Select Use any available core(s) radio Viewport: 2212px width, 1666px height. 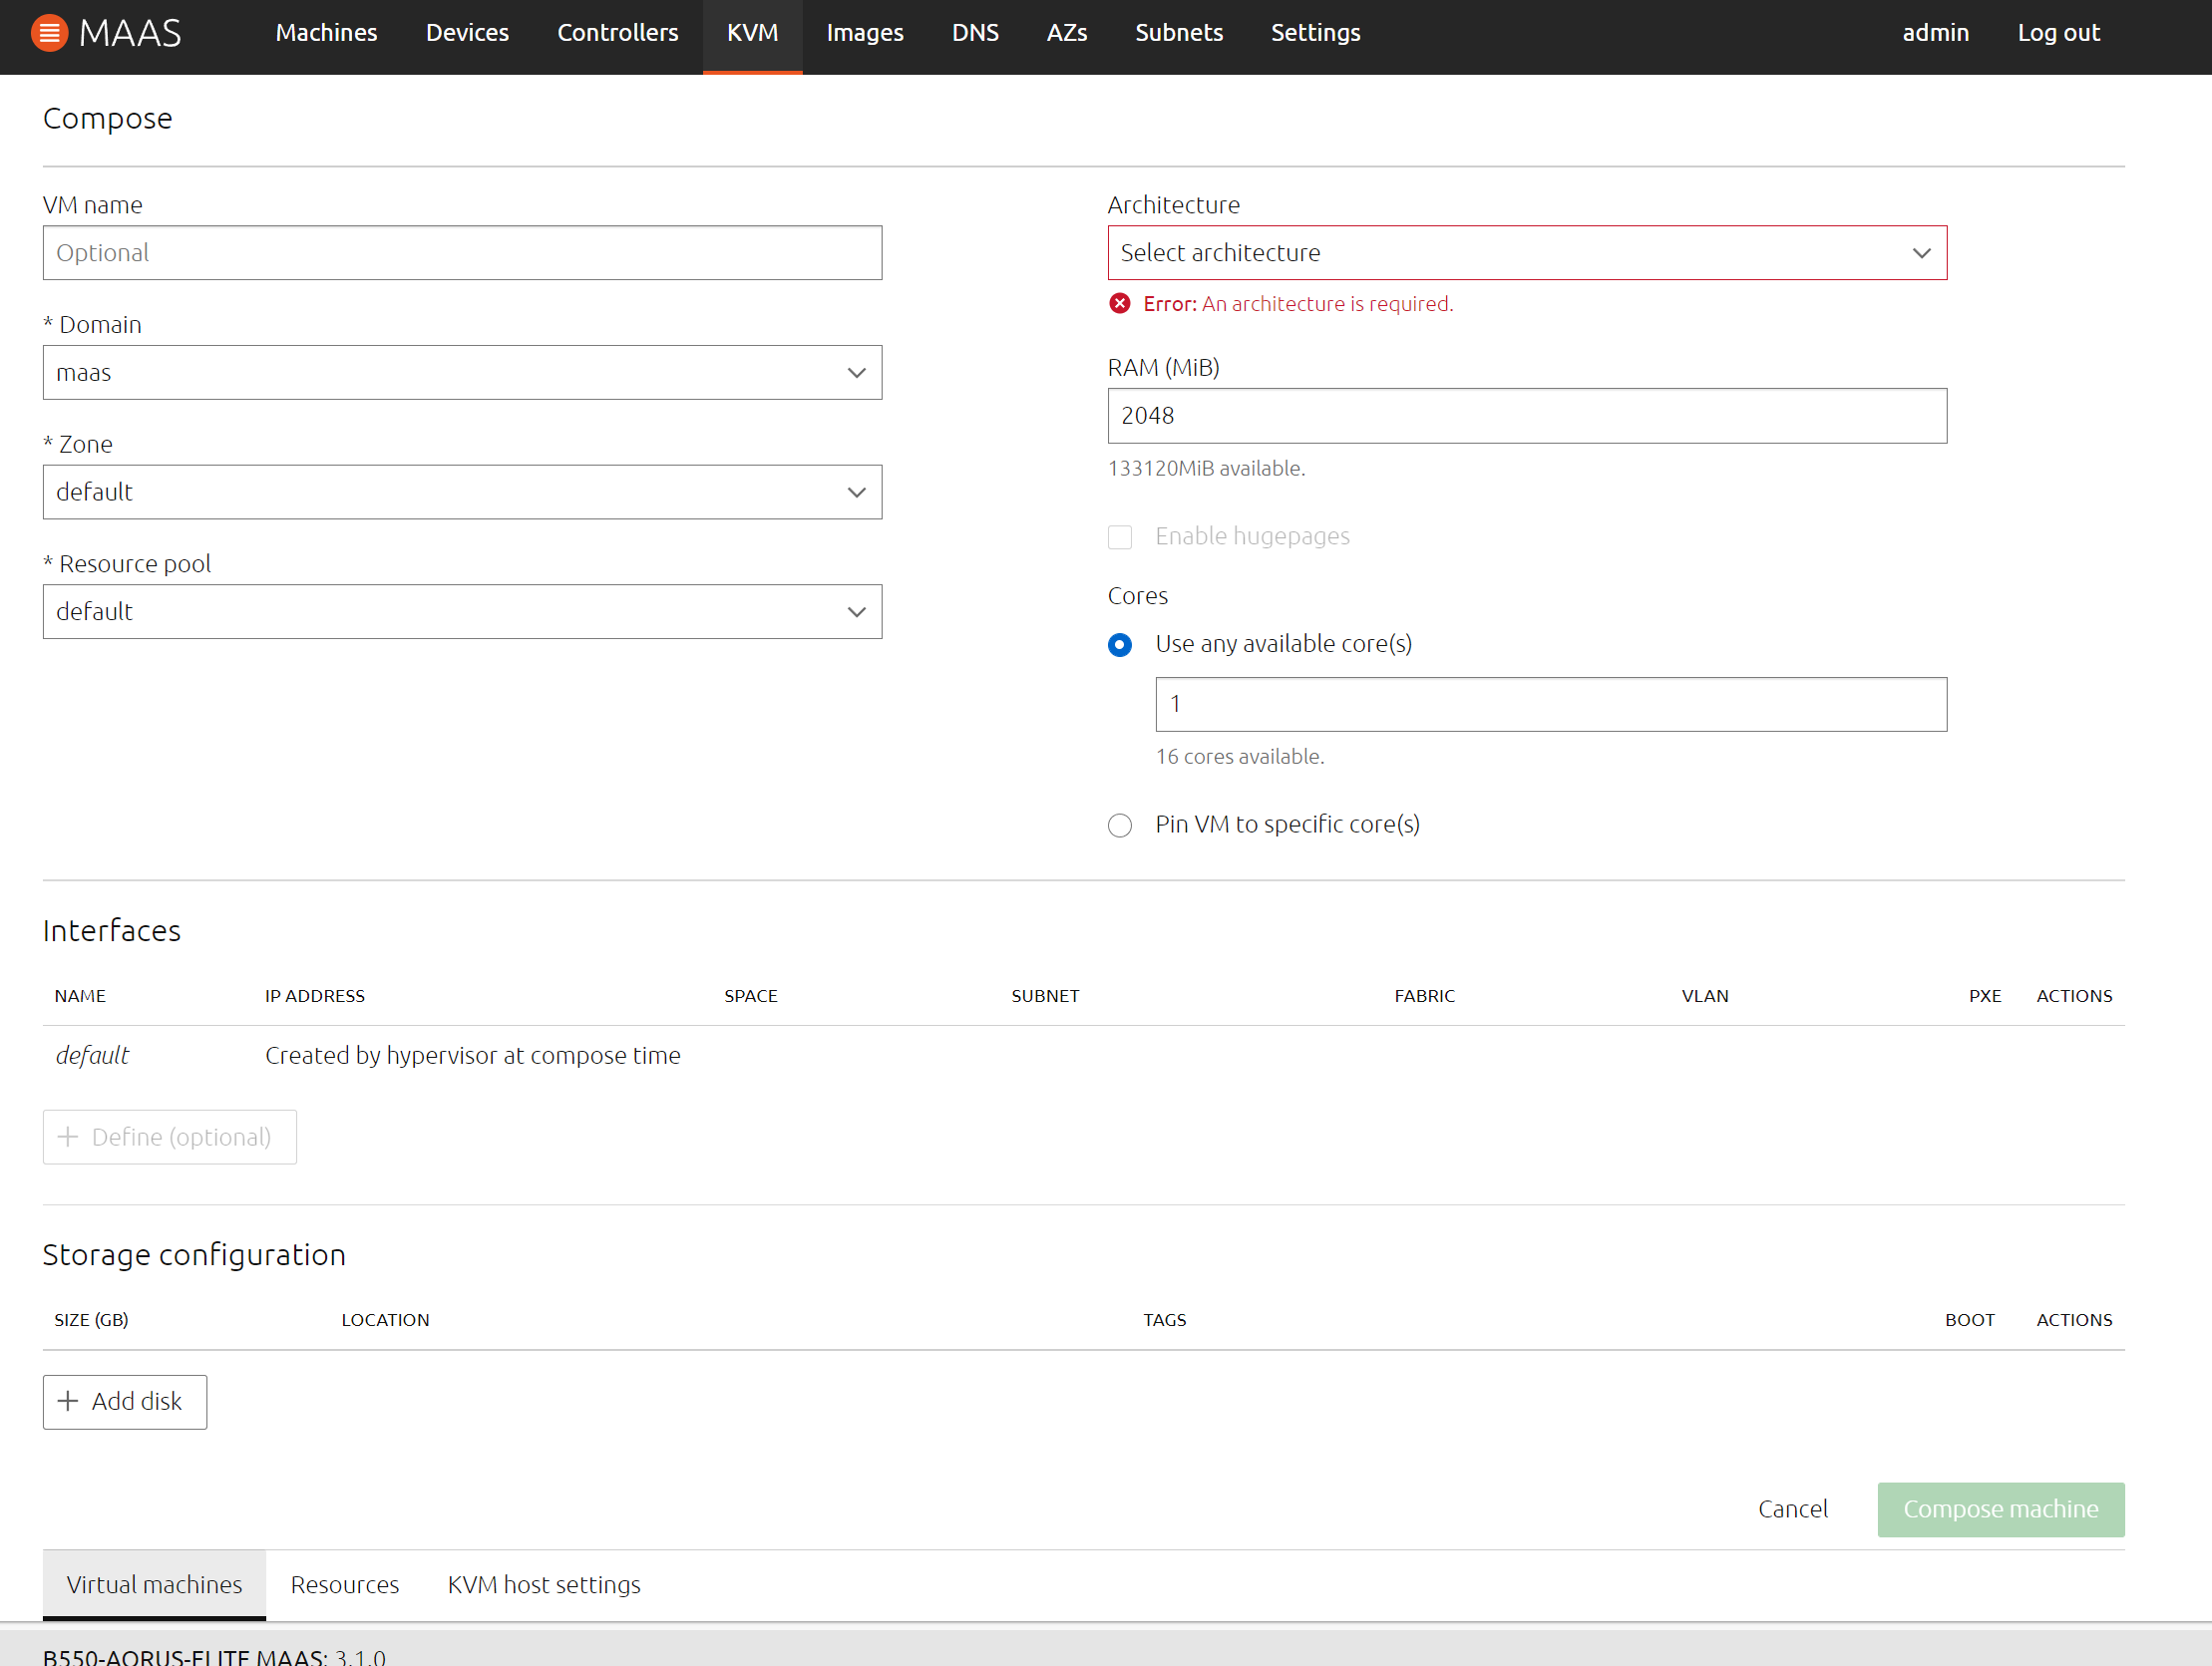(1119, 645)
